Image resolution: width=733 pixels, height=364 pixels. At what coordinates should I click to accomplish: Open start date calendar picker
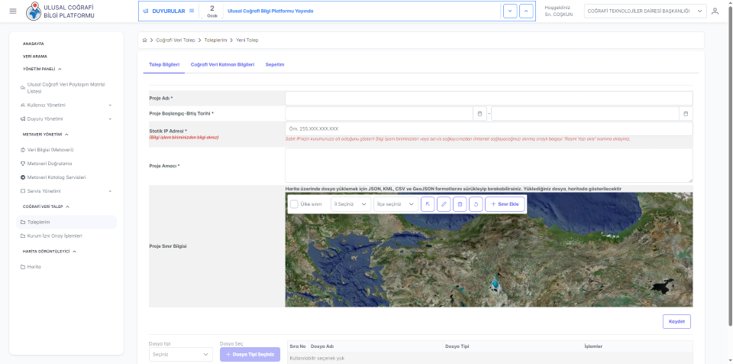pos(480,114)
